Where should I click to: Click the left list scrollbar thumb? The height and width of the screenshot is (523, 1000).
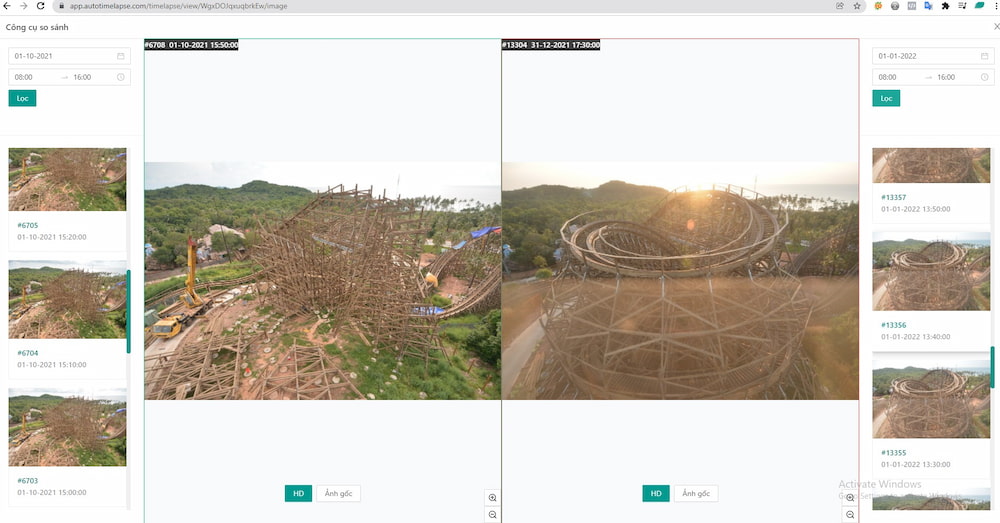click(x=128, y=311)
